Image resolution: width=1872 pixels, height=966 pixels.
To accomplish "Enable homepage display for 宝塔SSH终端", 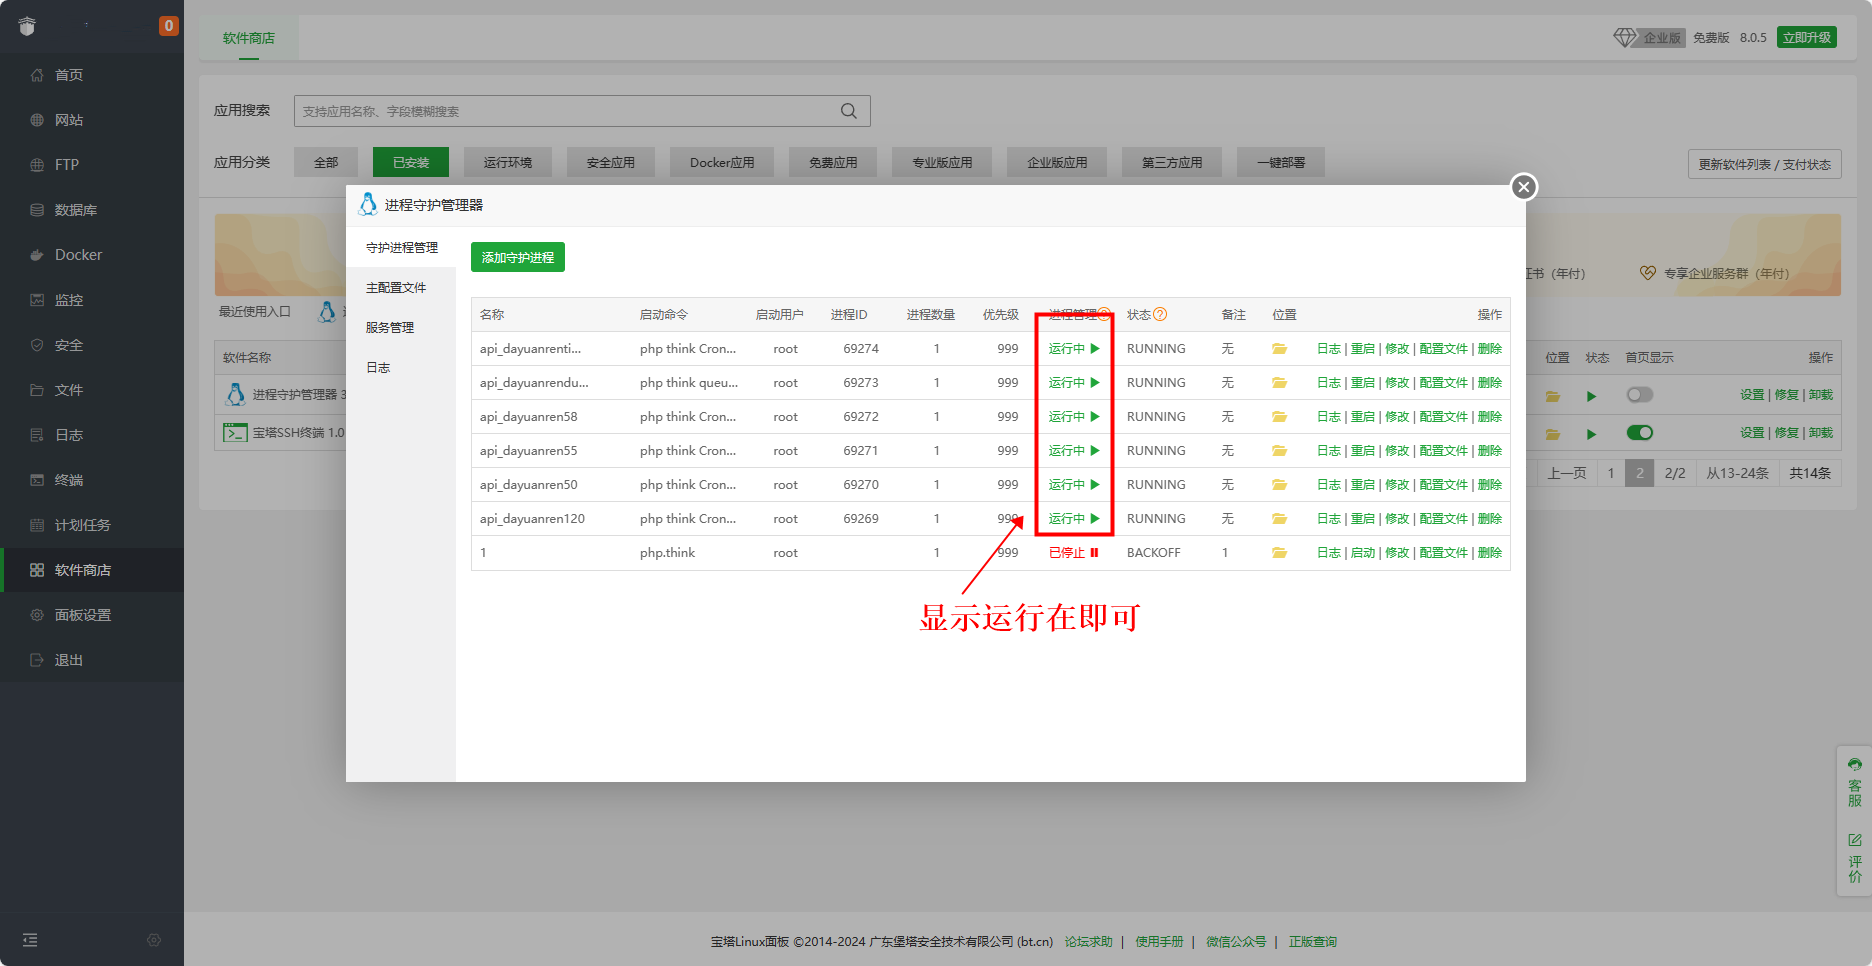I will click(1639, 433).
